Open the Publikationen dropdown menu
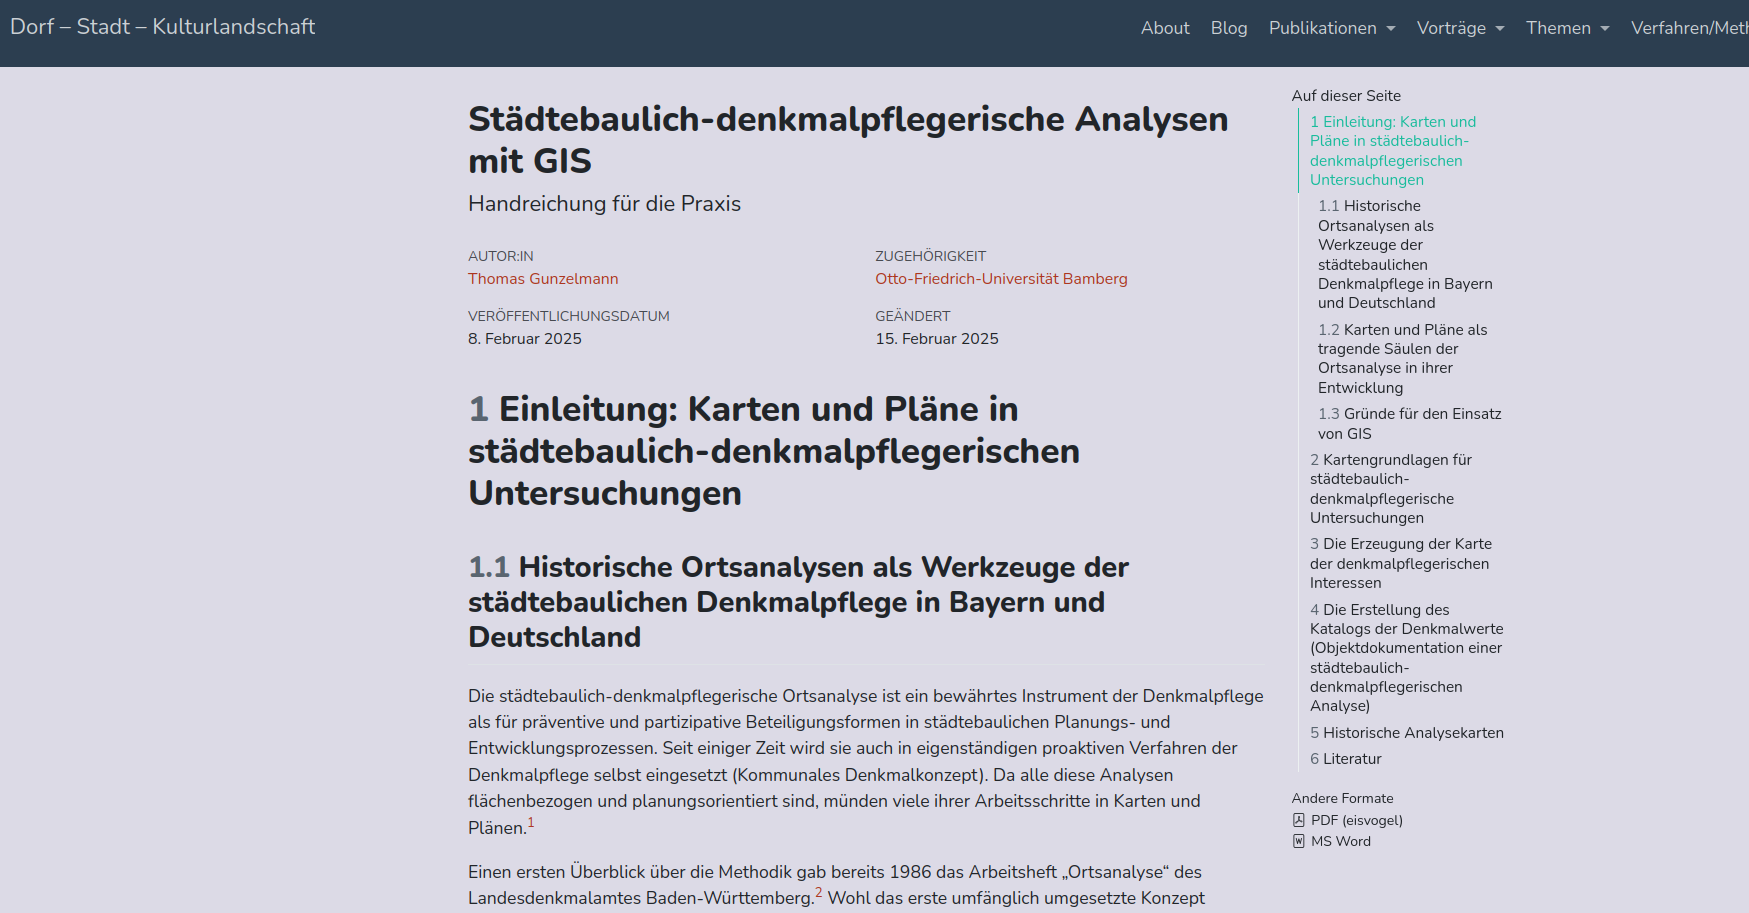 tap(1331, 28)
